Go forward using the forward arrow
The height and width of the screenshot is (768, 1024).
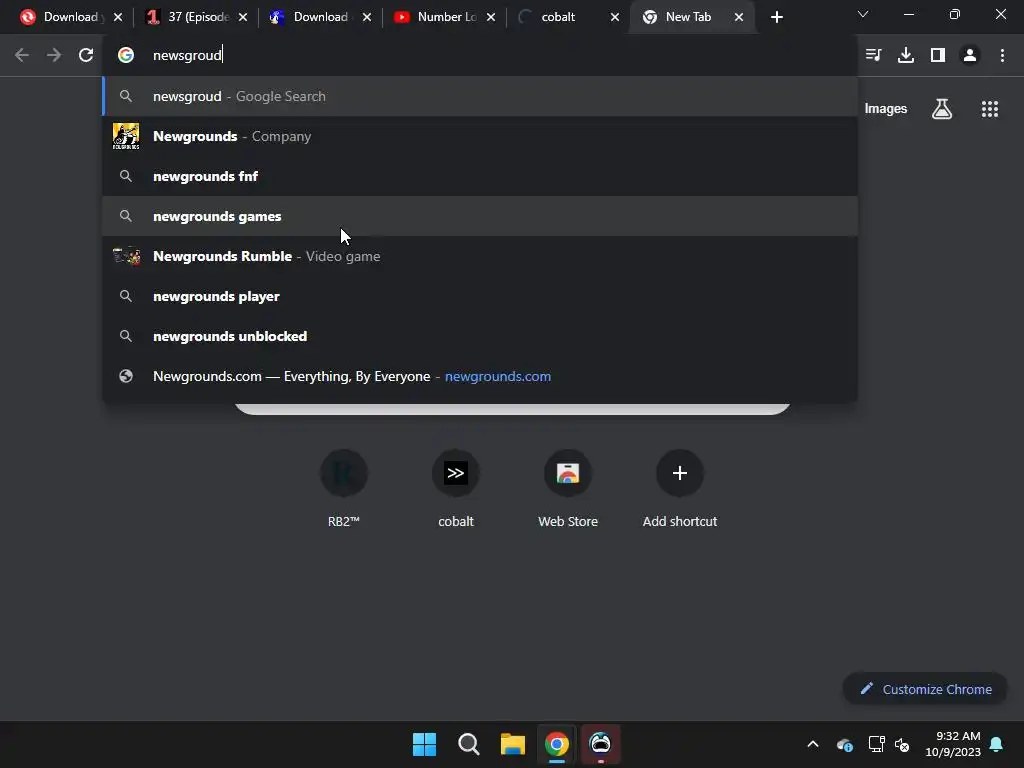pos(54,55)
